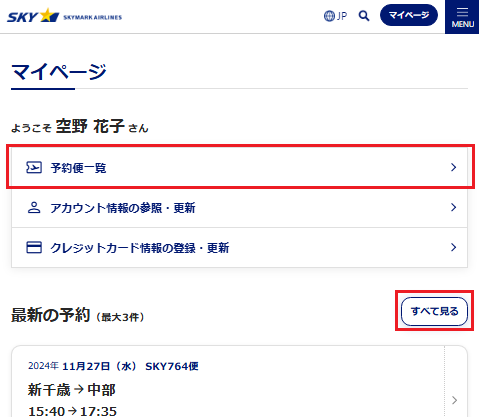Click chevron arrow on アカウント情報 row
The image size is (479, 417).
pos(453,207)
